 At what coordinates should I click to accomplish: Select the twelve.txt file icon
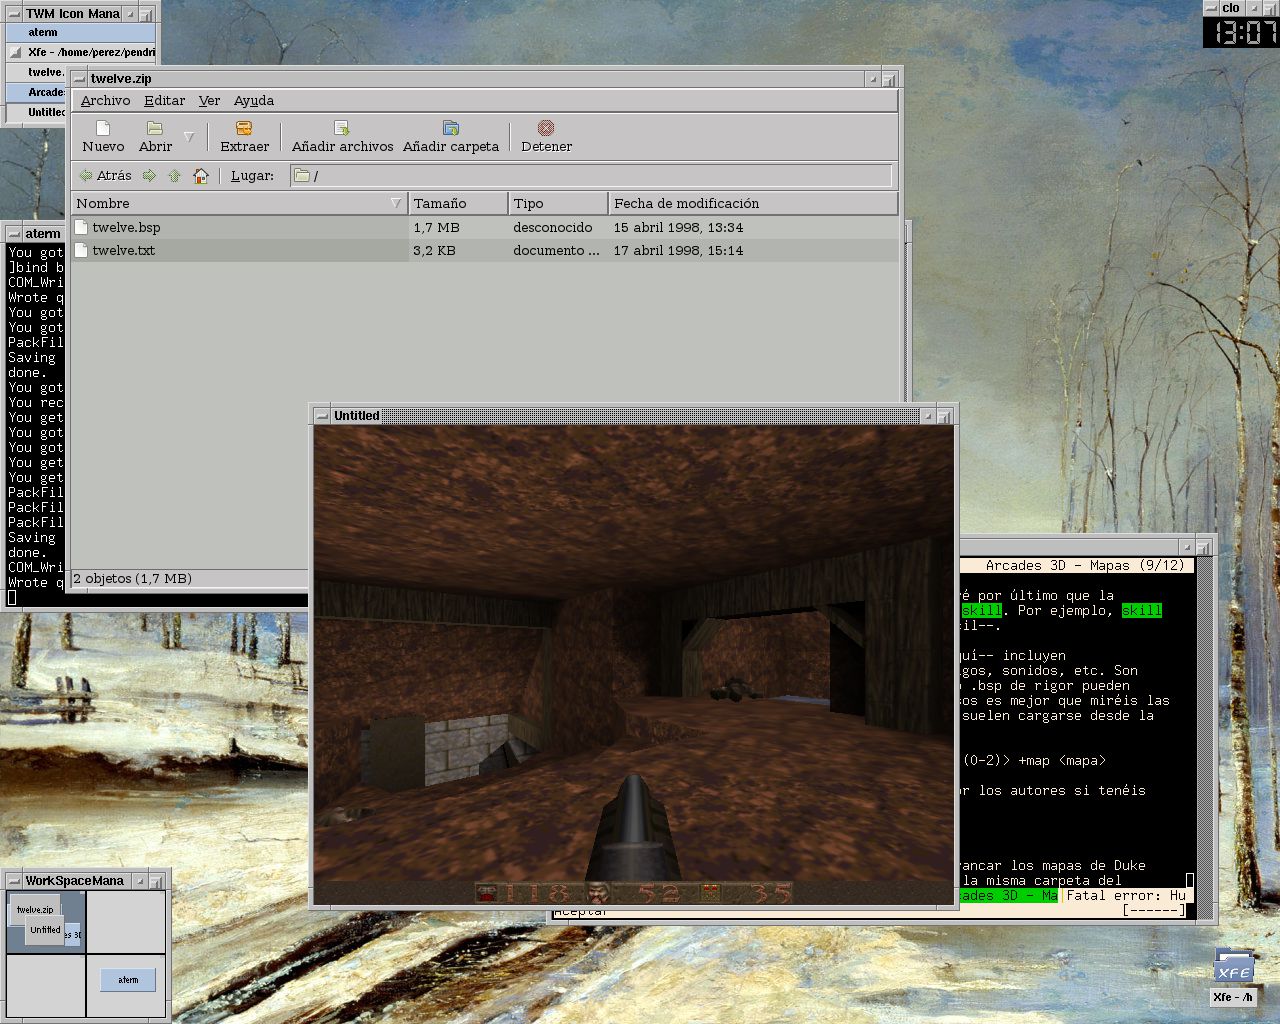(x=82, y=250)
